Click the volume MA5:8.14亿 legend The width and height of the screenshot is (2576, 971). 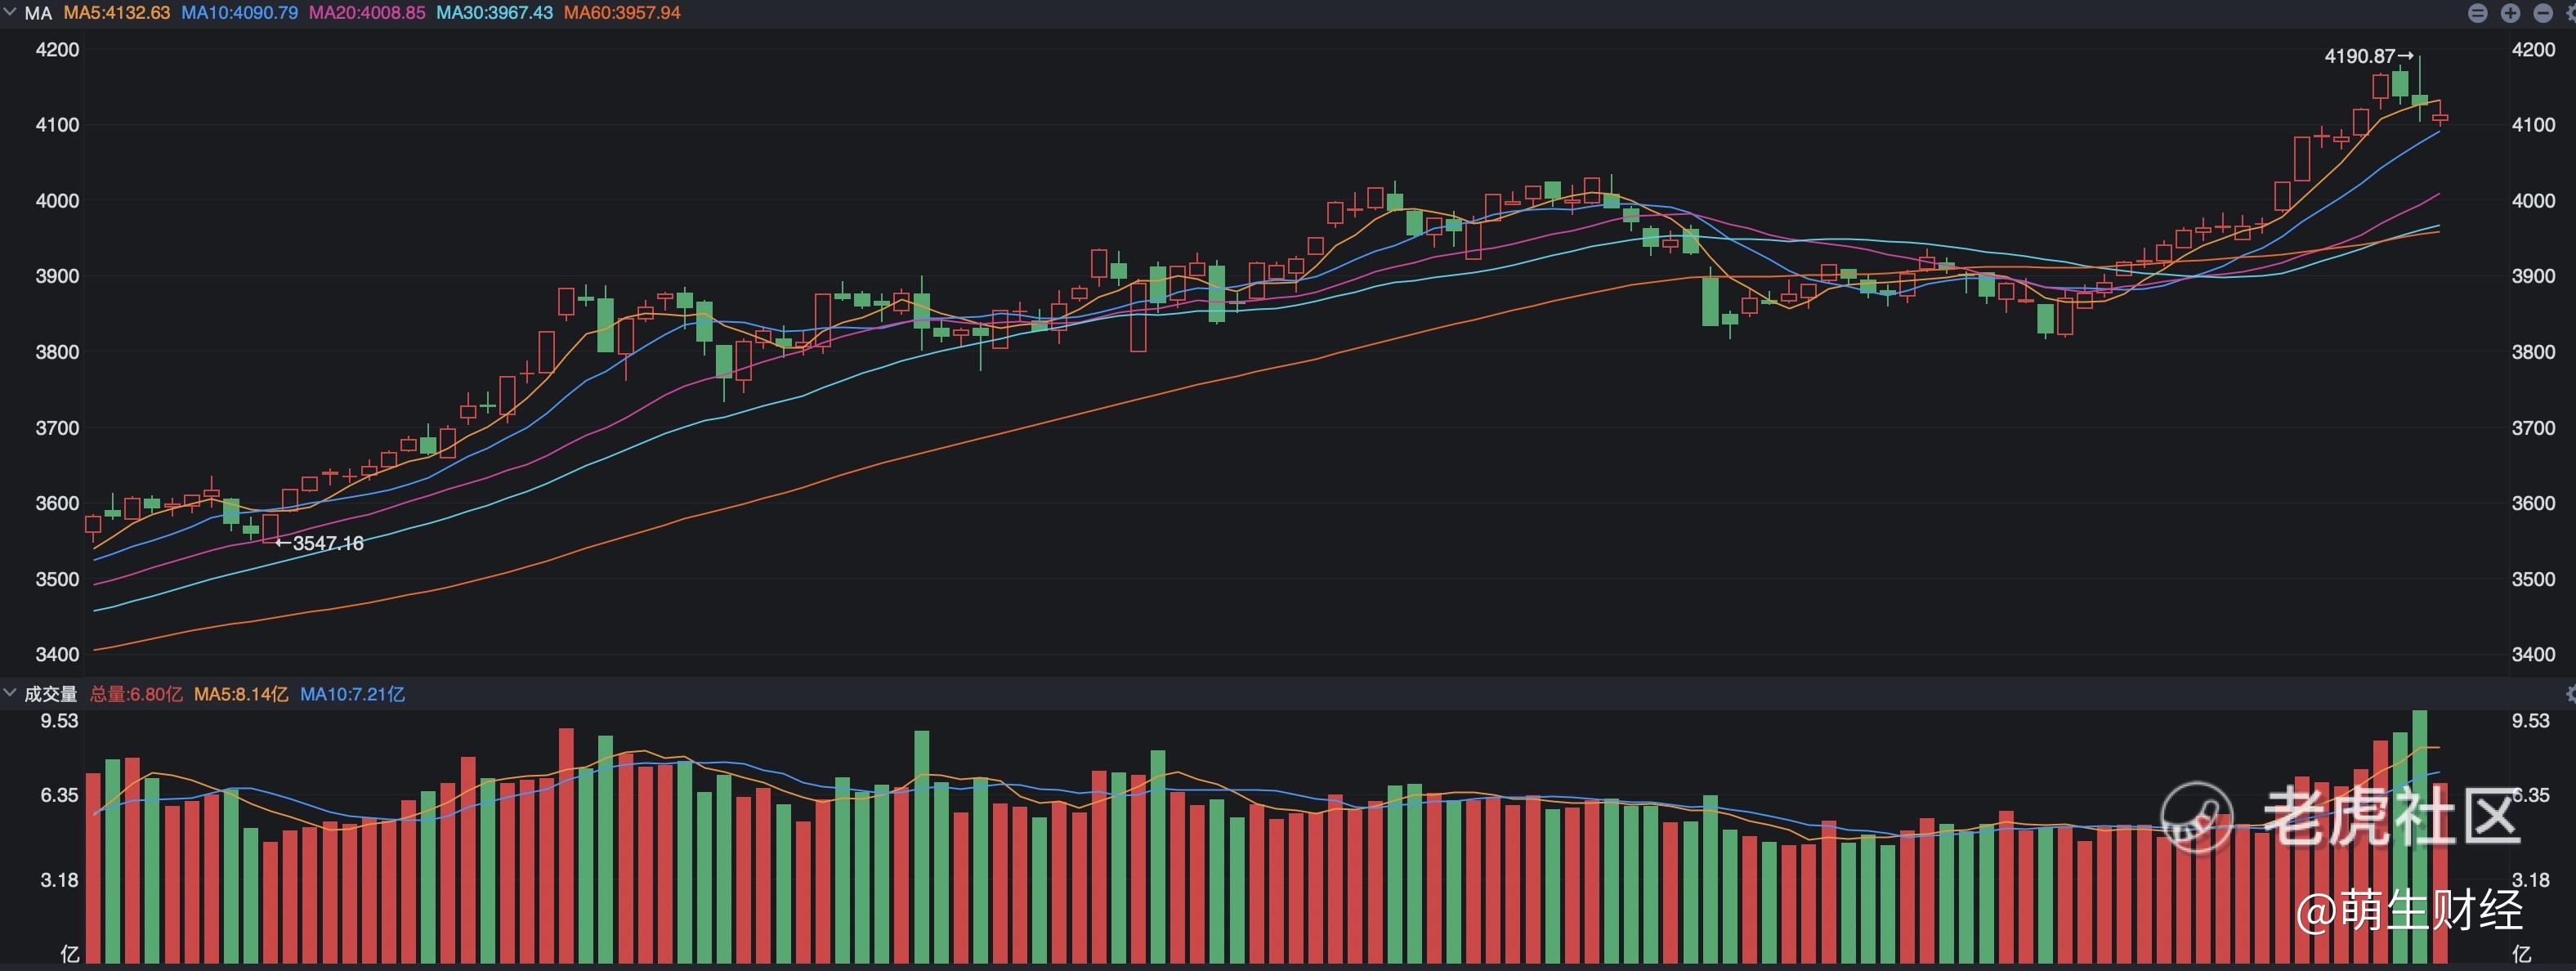[241, 694]
